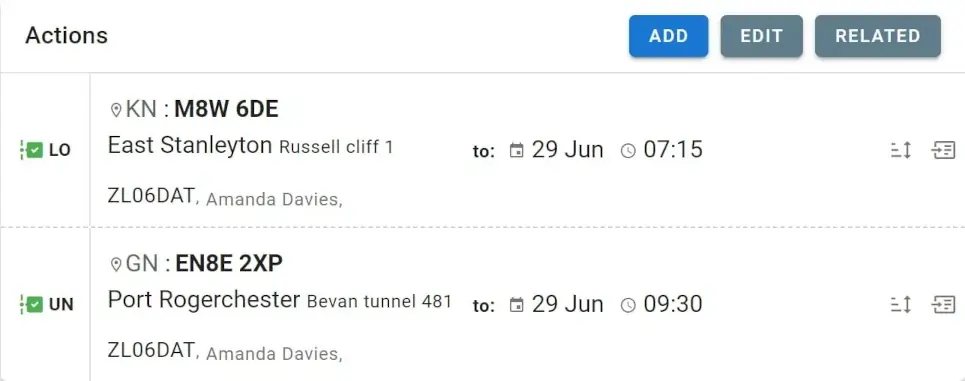The width and height of the screenshot is (965, 381).
Task: Click clock icon next to 09:30
Action: [628, 305]
